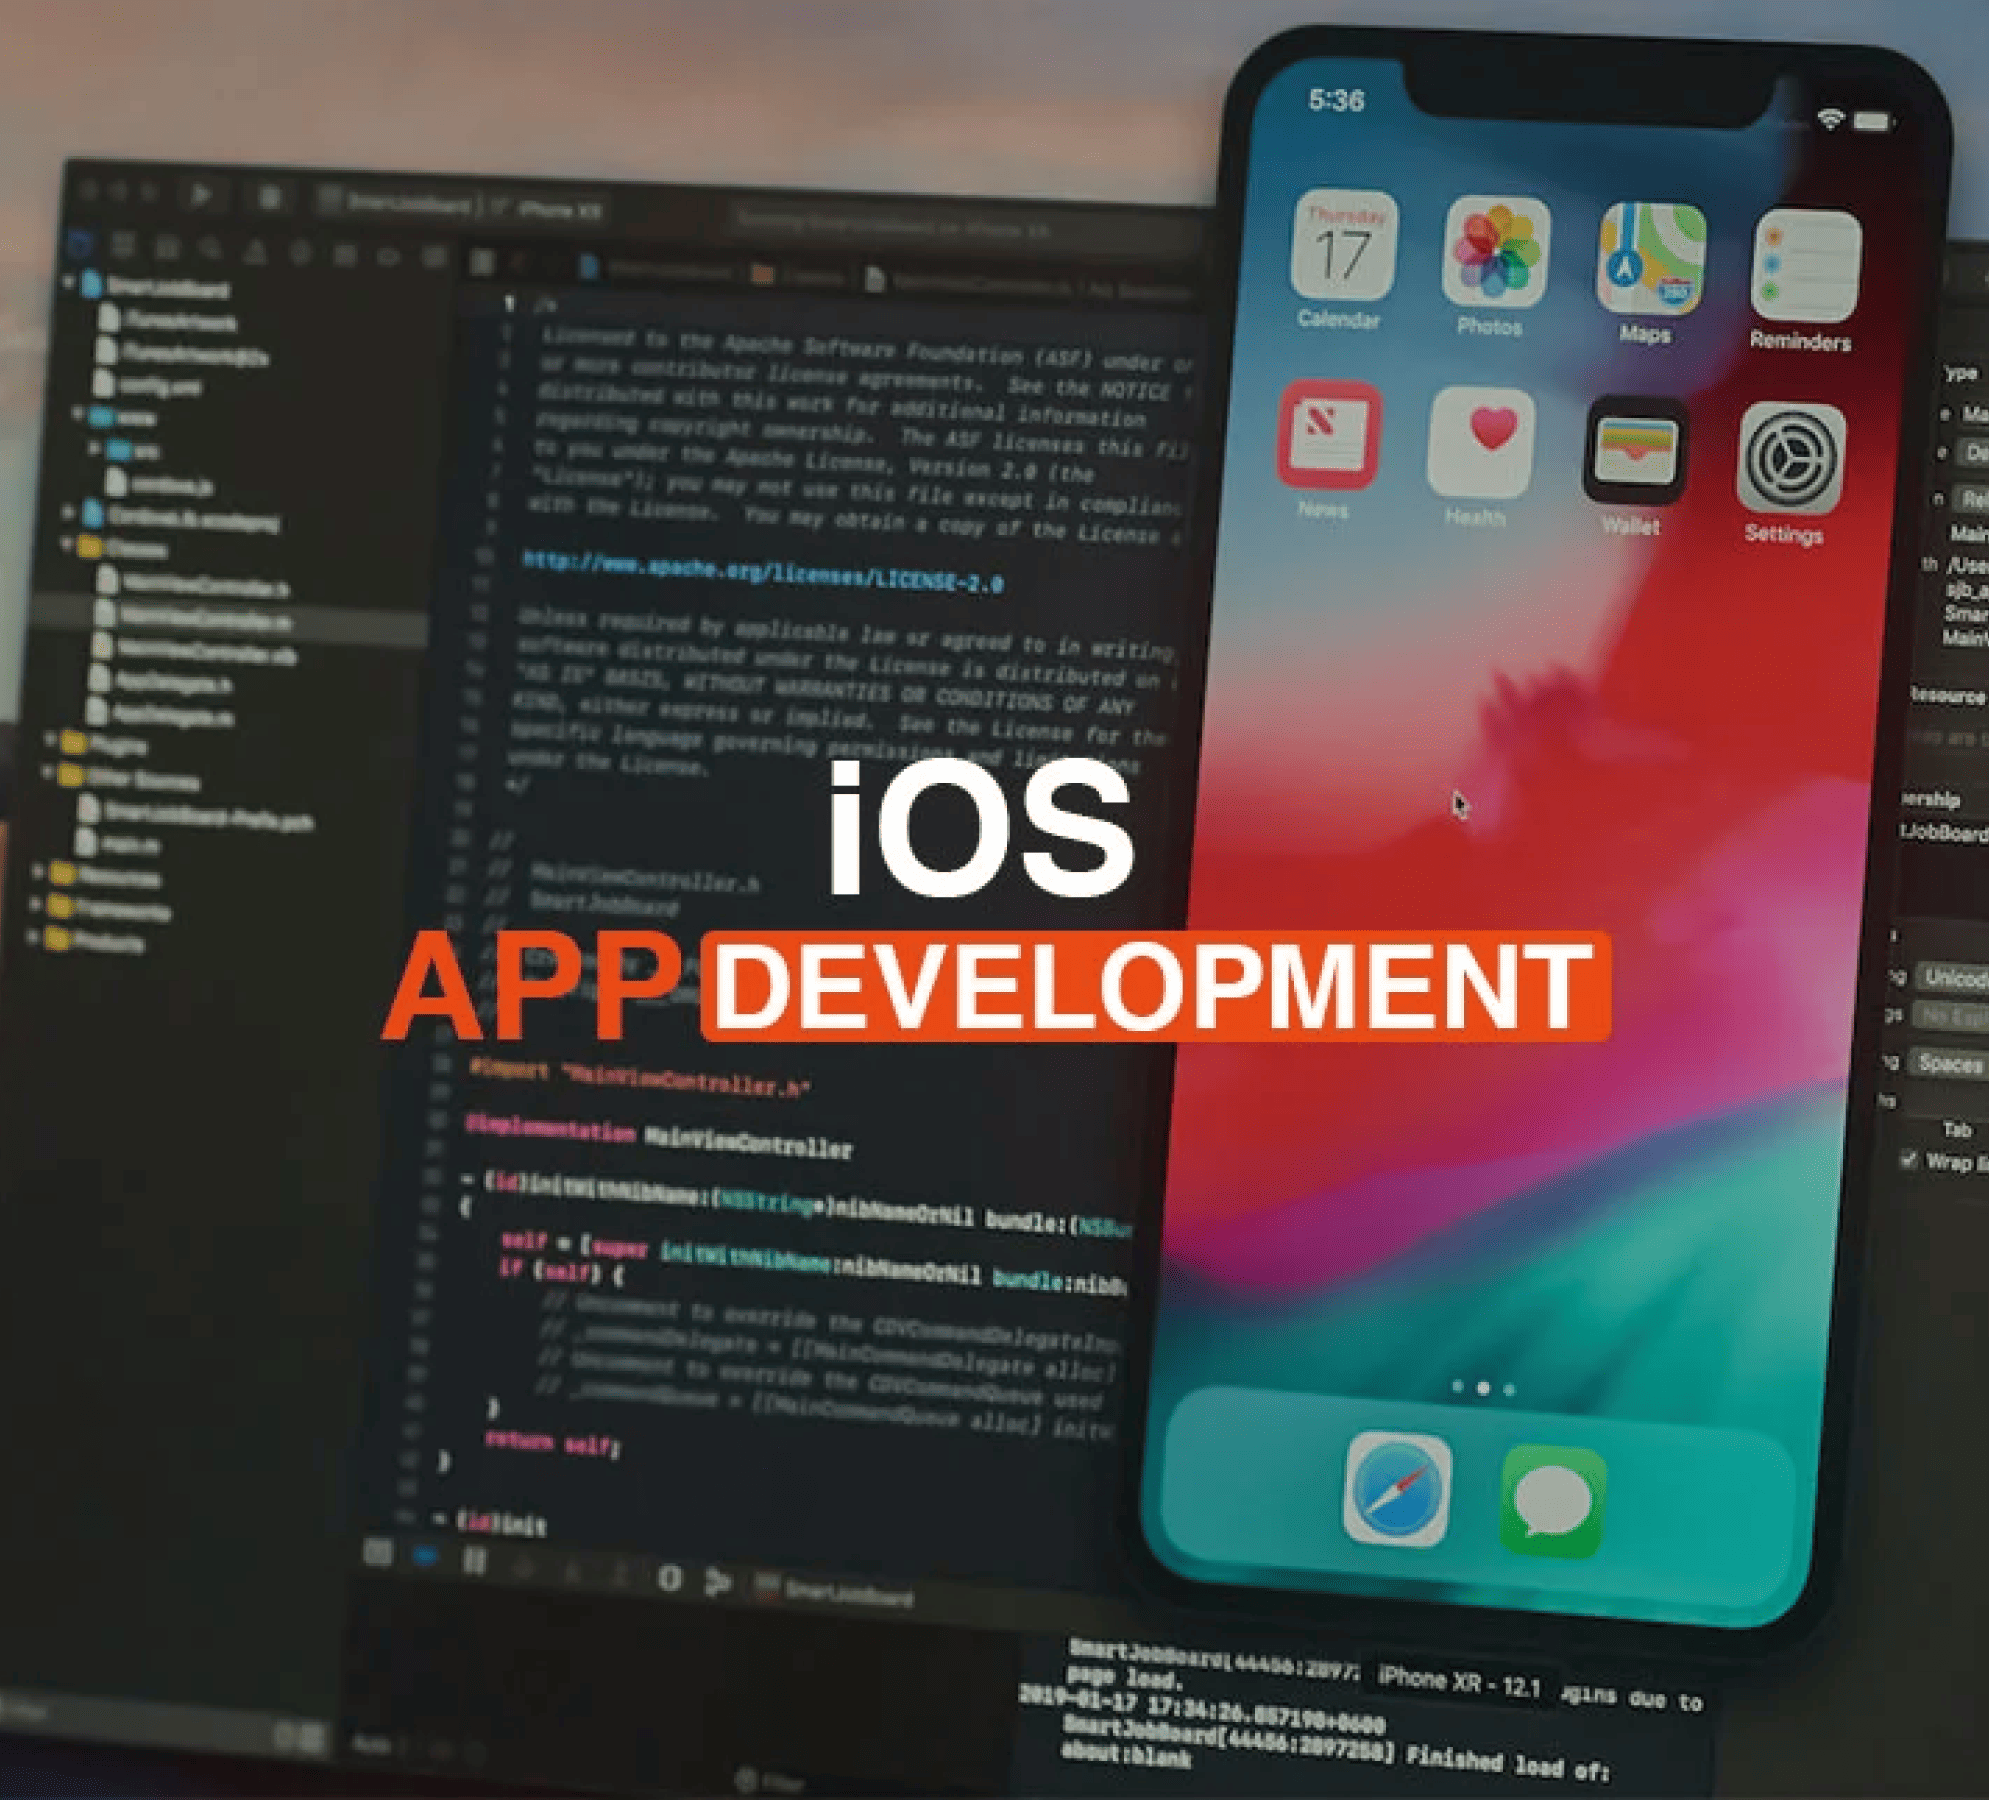Open the Reminders app icon

(1806, 267)
